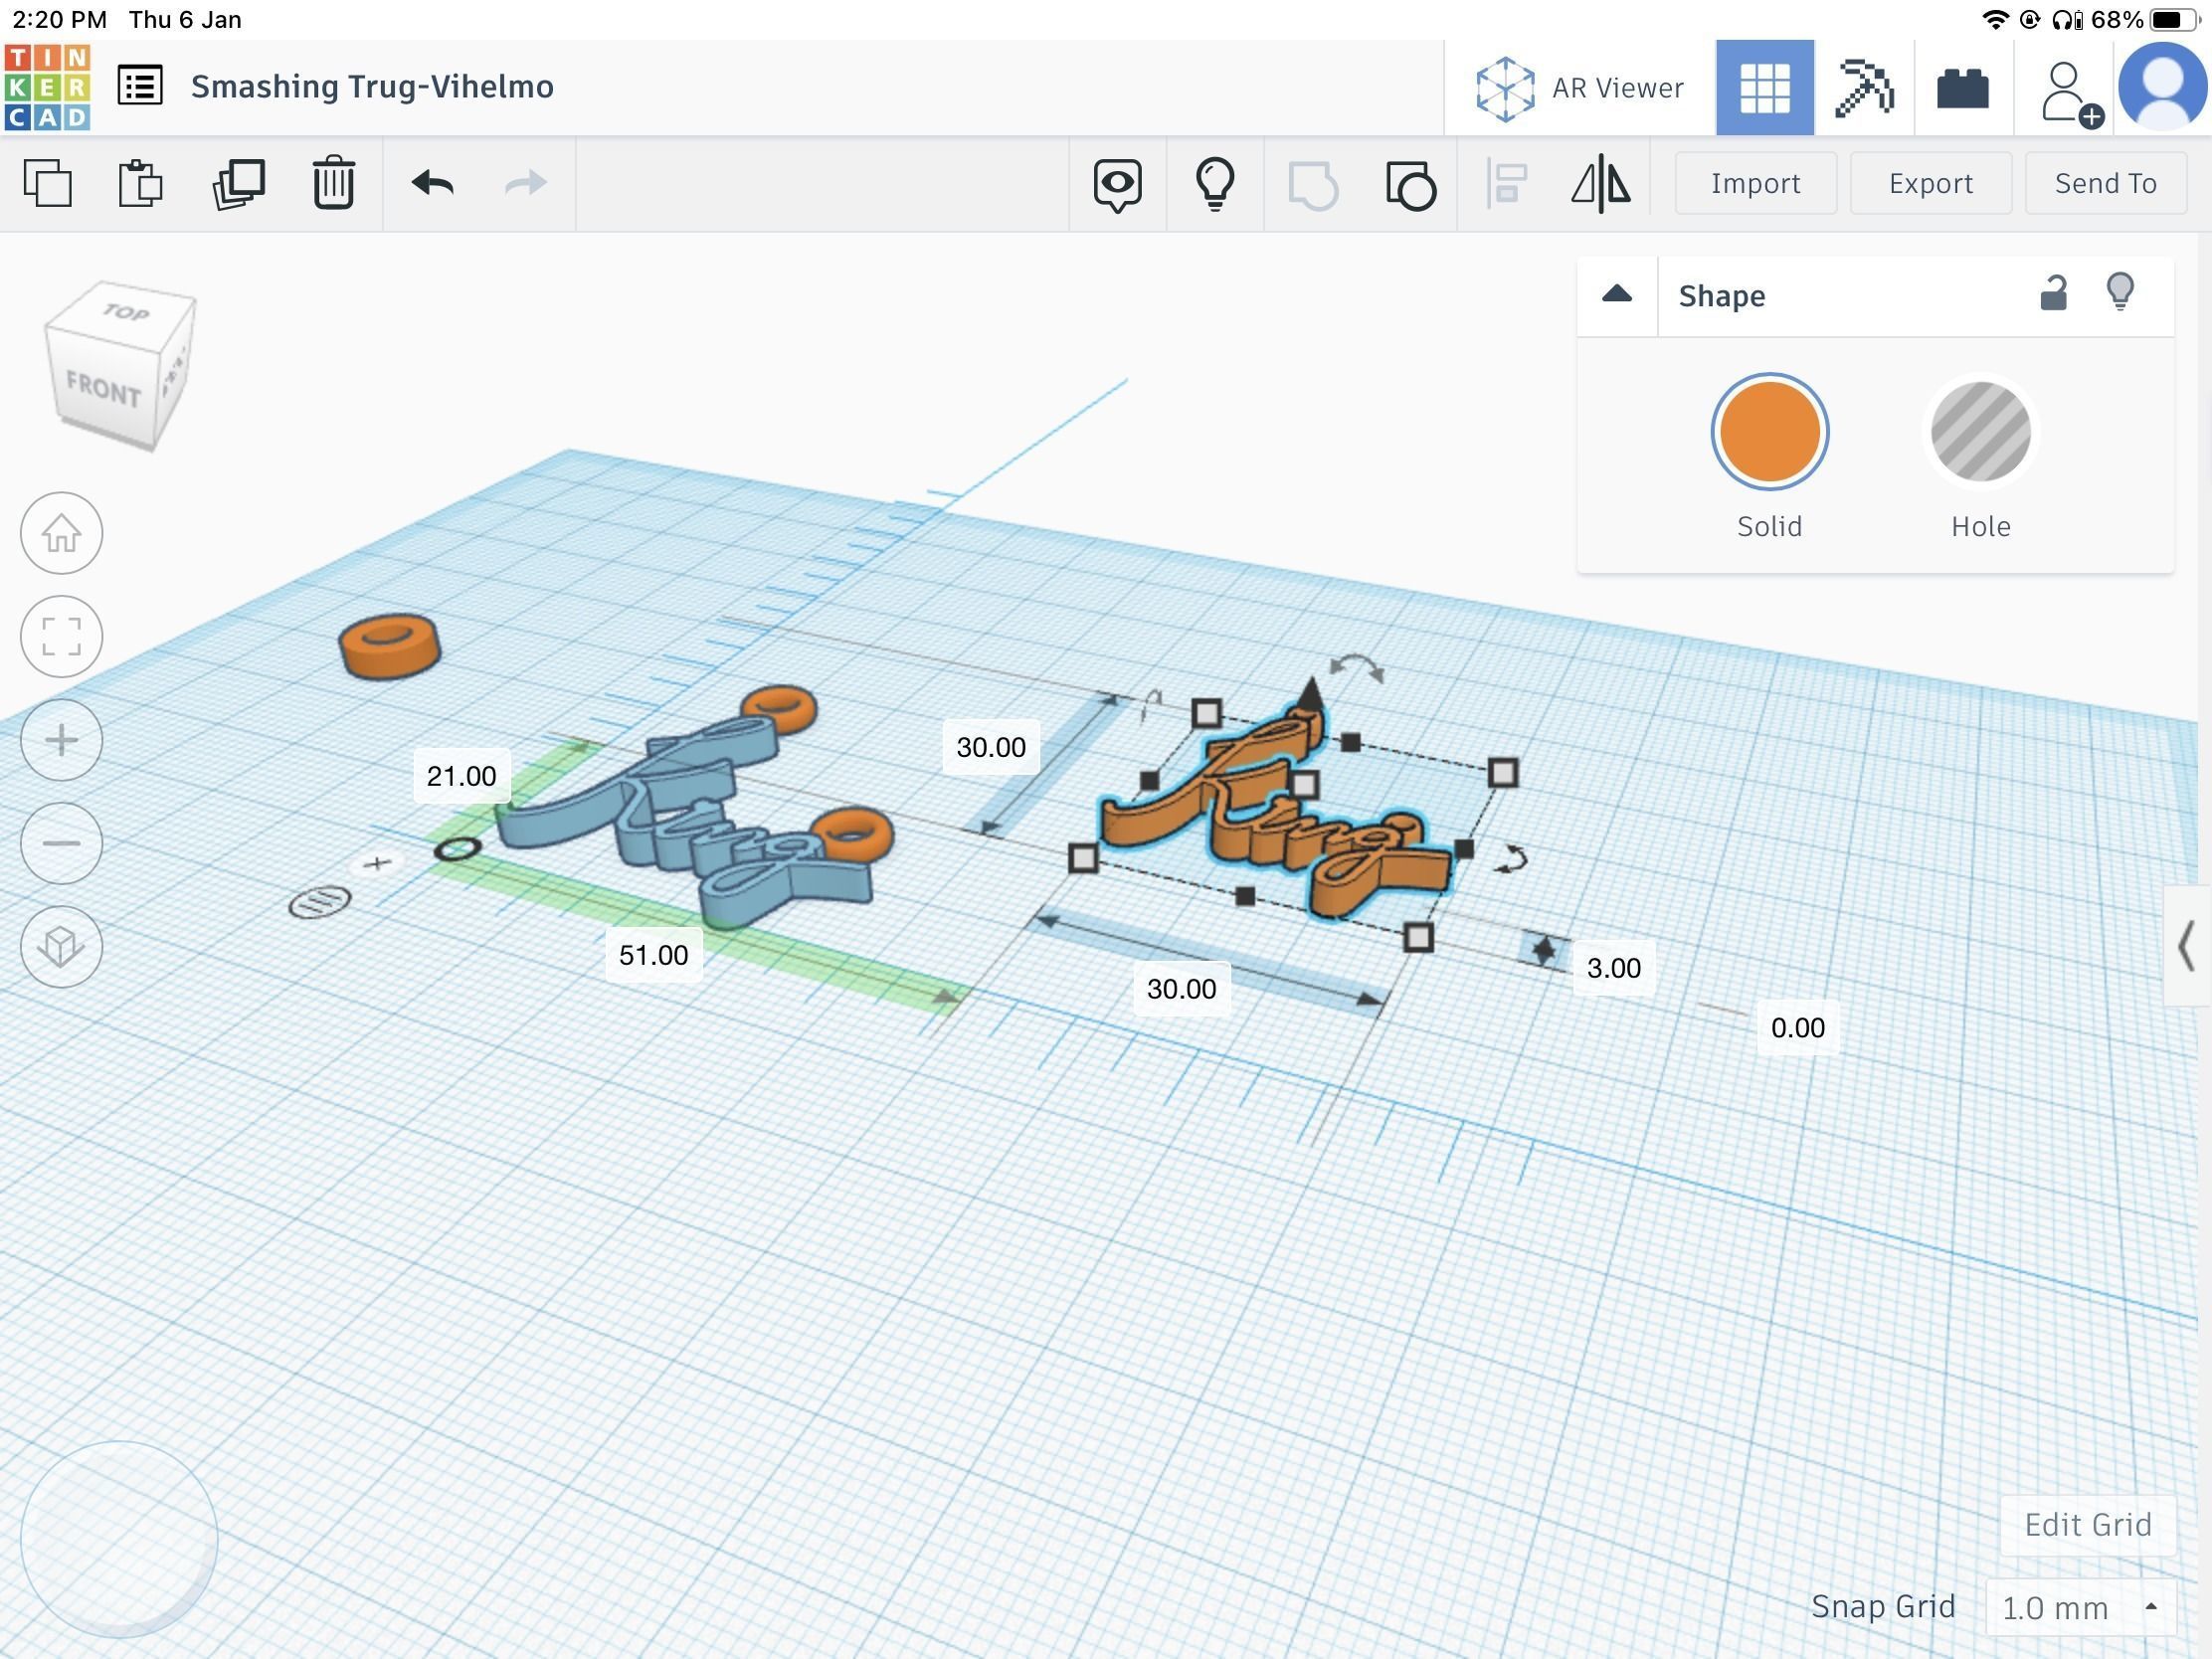2212x1659 pixels.
Task: Check the battery status indicator
Action: [2176, 19]
